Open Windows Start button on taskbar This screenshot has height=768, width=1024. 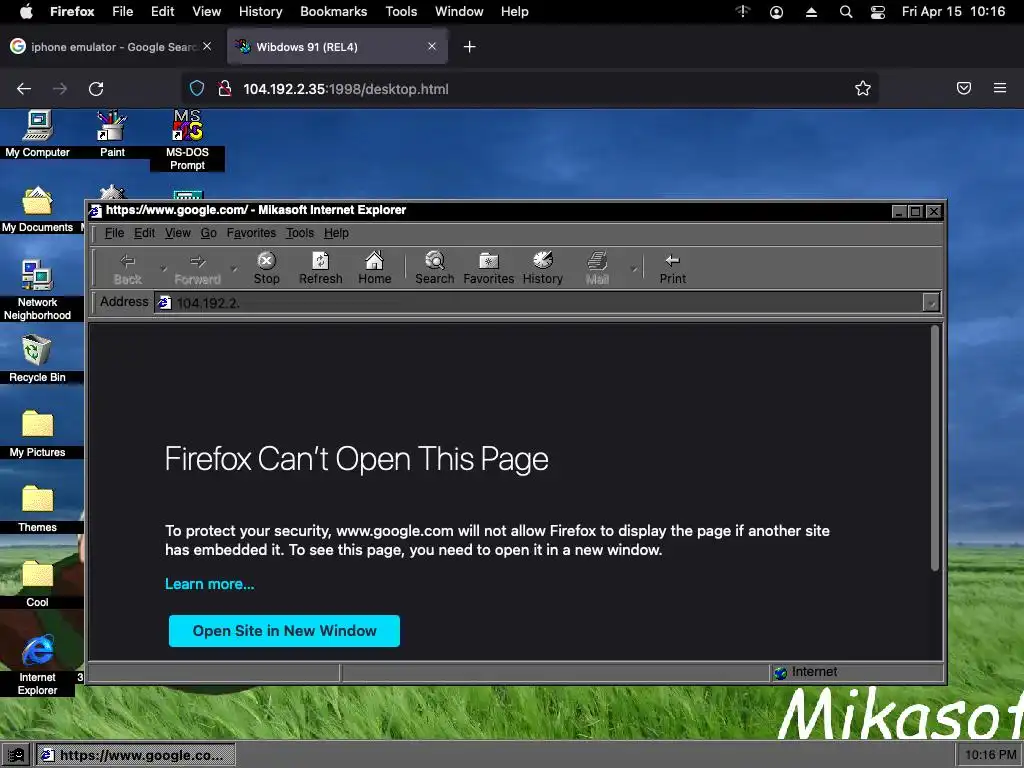tap(16, 756)
